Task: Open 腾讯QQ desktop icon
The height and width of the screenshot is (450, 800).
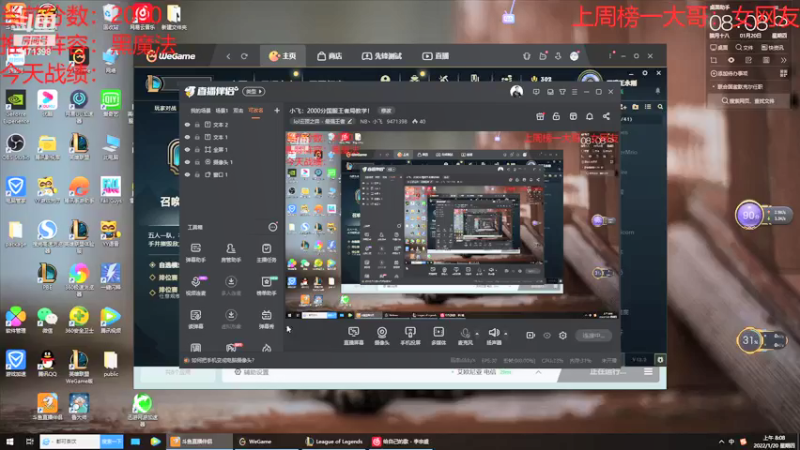Action: coord(47,364)
